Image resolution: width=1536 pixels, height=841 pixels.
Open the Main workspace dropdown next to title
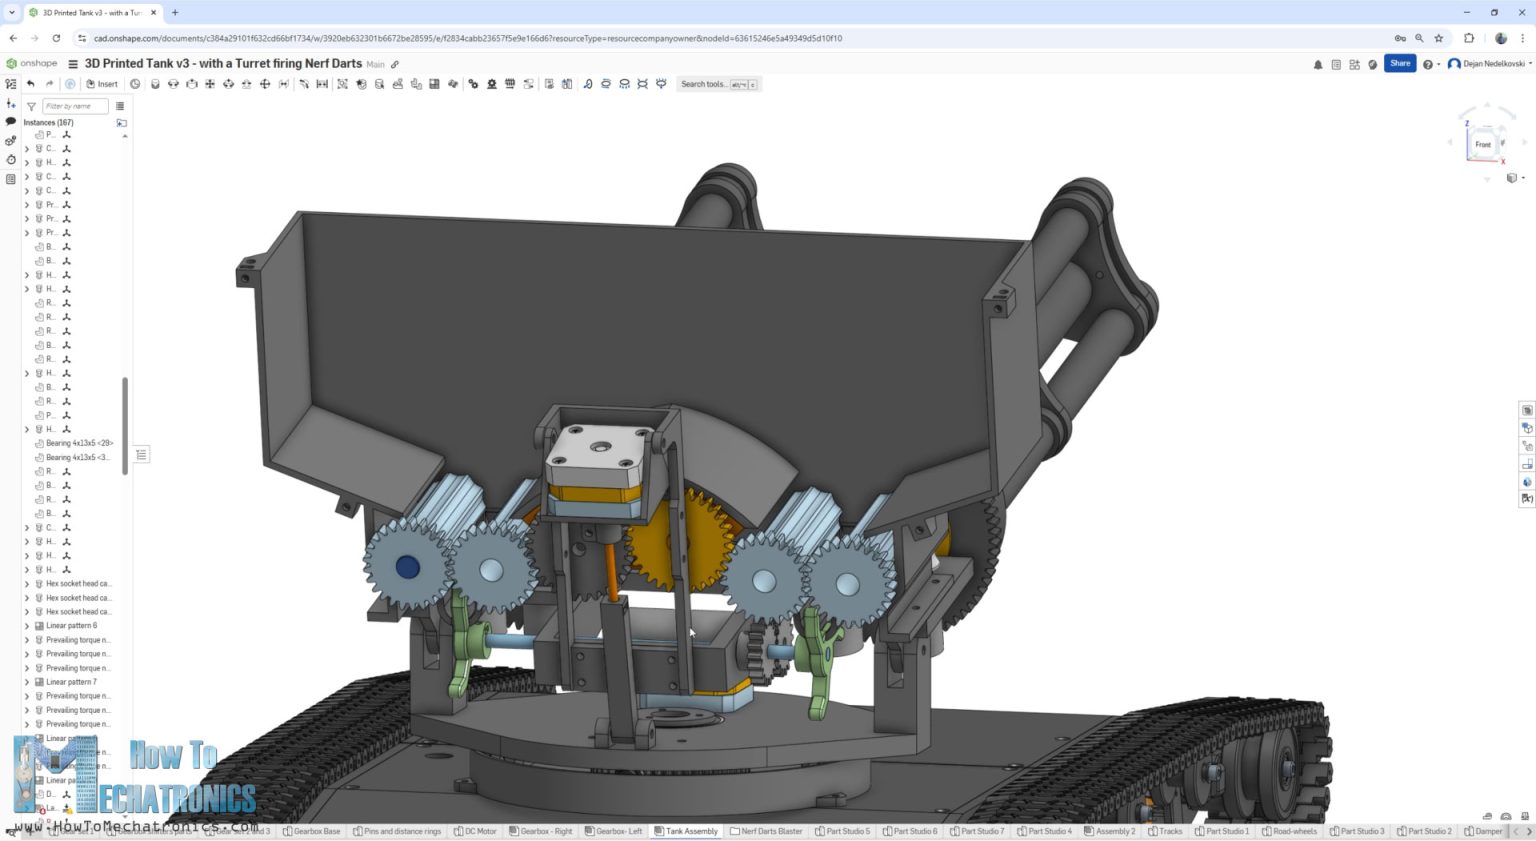[x=375, y=64]
